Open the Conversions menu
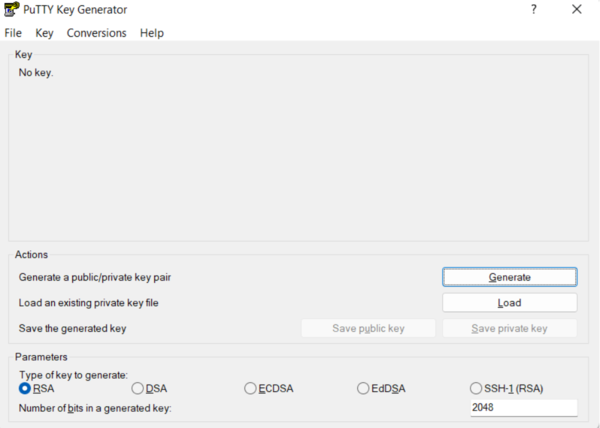This screenshot has width=600, height=428. pos(96,33)
